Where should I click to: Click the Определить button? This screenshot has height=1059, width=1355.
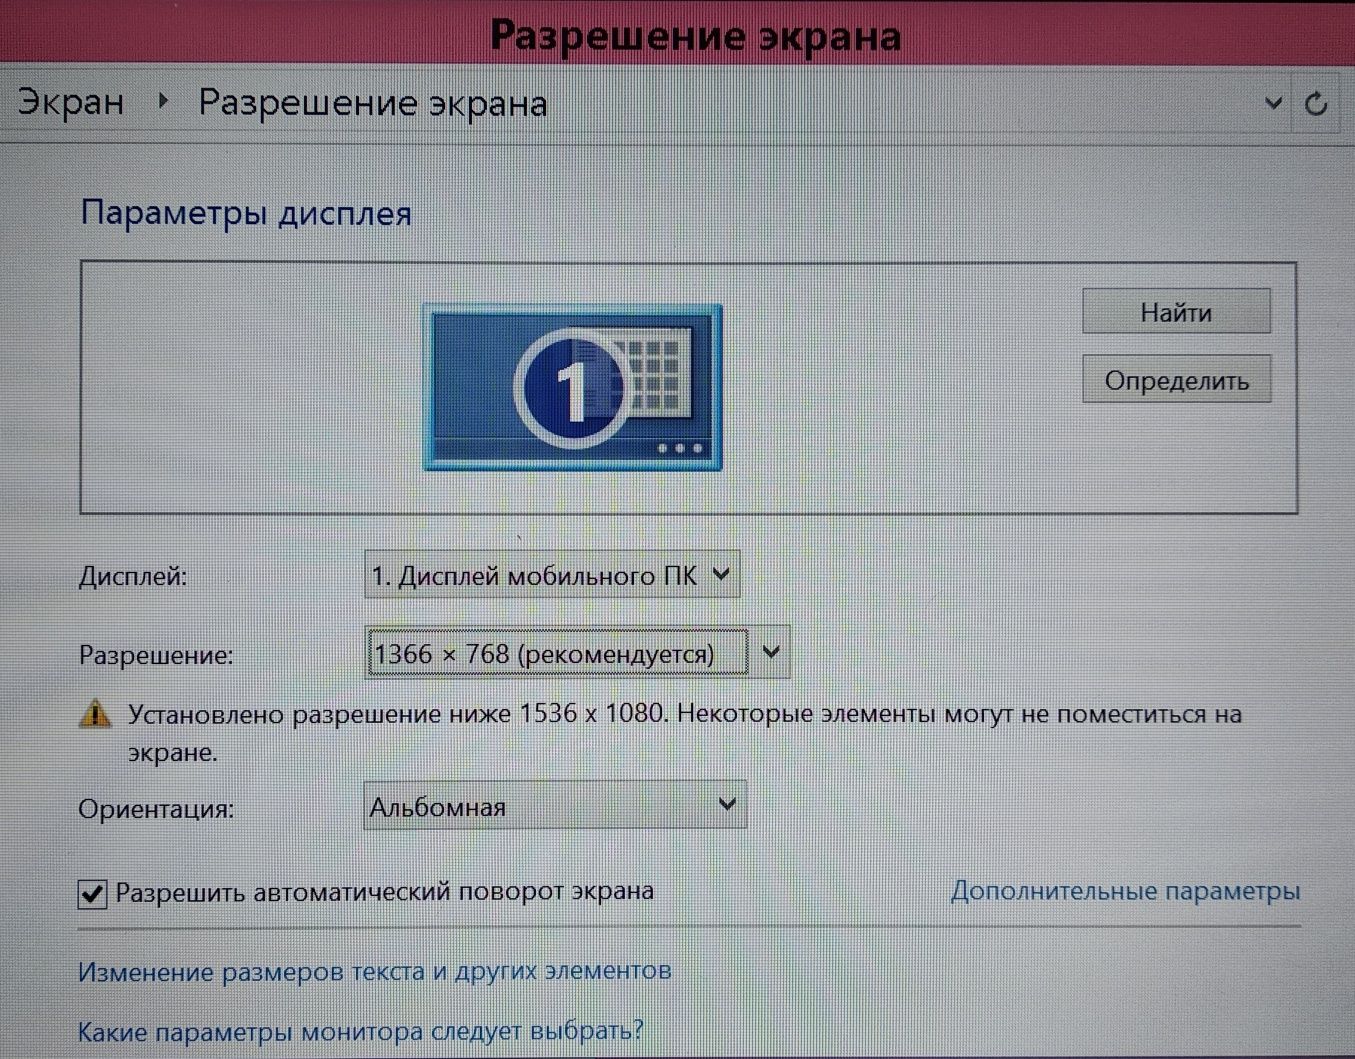click(1176, 380)
